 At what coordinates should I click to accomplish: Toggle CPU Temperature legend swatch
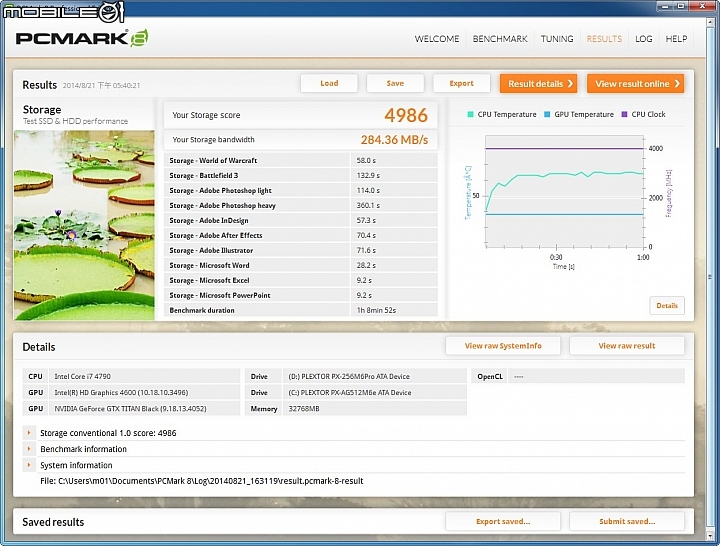pyautogui.click(x=470, y=114)
